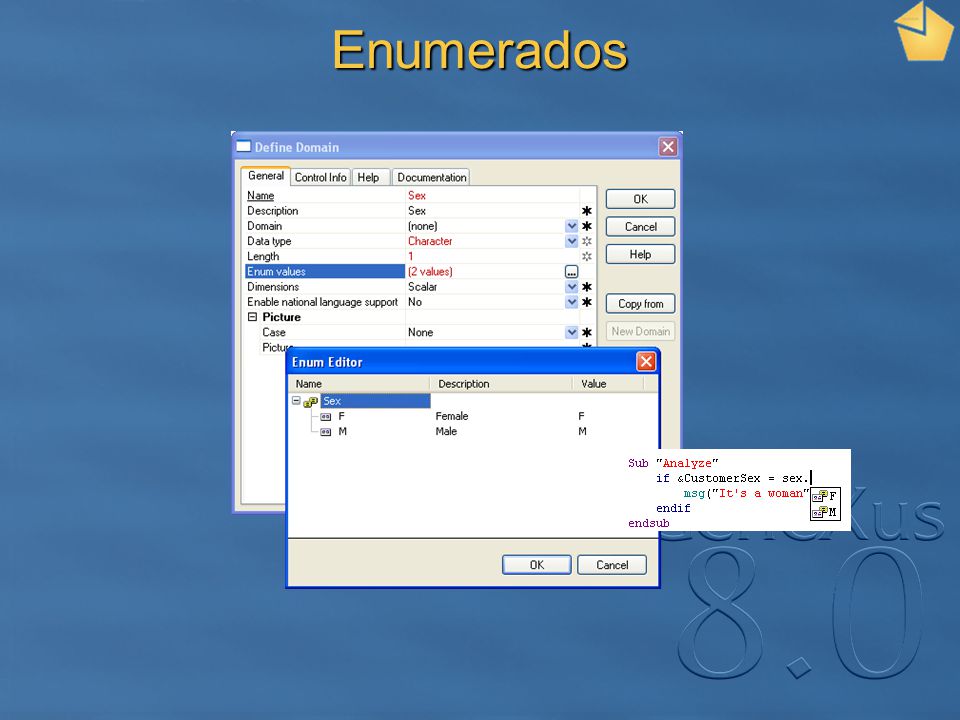Confirm the Enum Editor with OK
The image size is (960, 720).
(x=537, y=564)
